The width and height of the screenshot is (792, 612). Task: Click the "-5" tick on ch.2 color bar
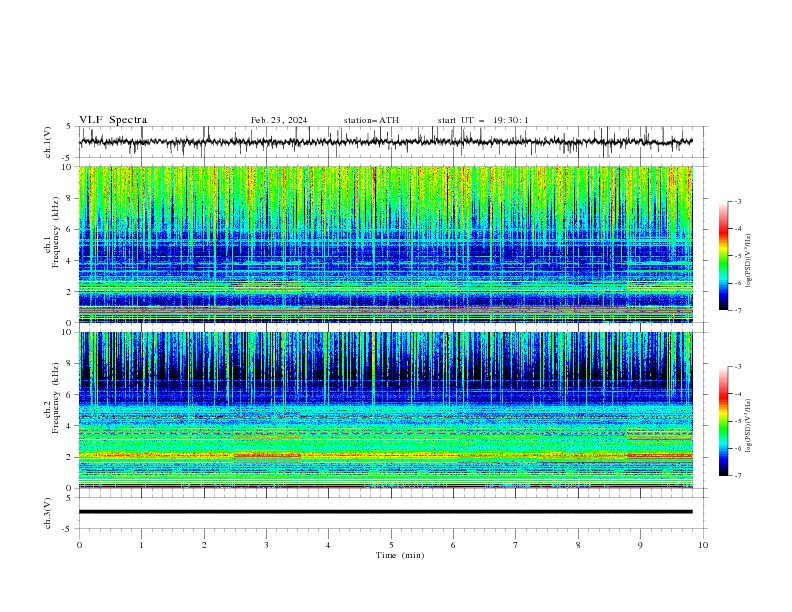(x=738, y=421)
